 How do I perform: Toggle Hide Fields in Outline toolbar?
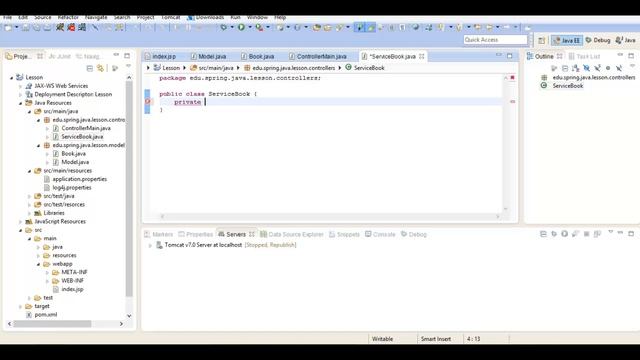587,68
